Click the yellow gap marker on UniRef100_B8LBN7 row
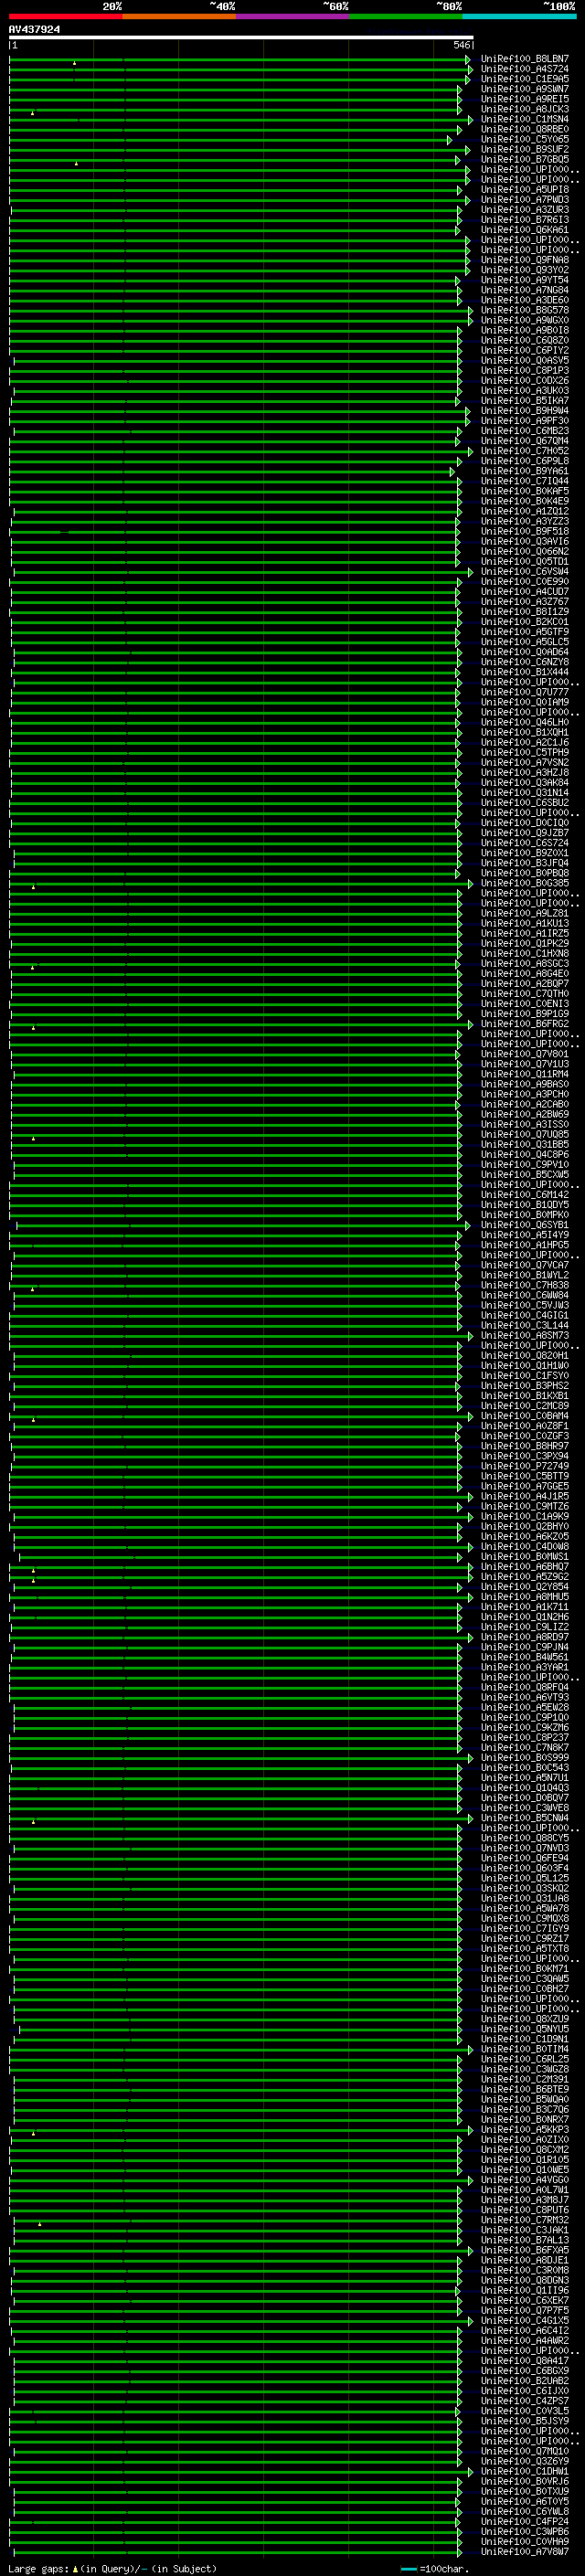Viewport: 585px width, 2576px height. click(x=74, y=63)
